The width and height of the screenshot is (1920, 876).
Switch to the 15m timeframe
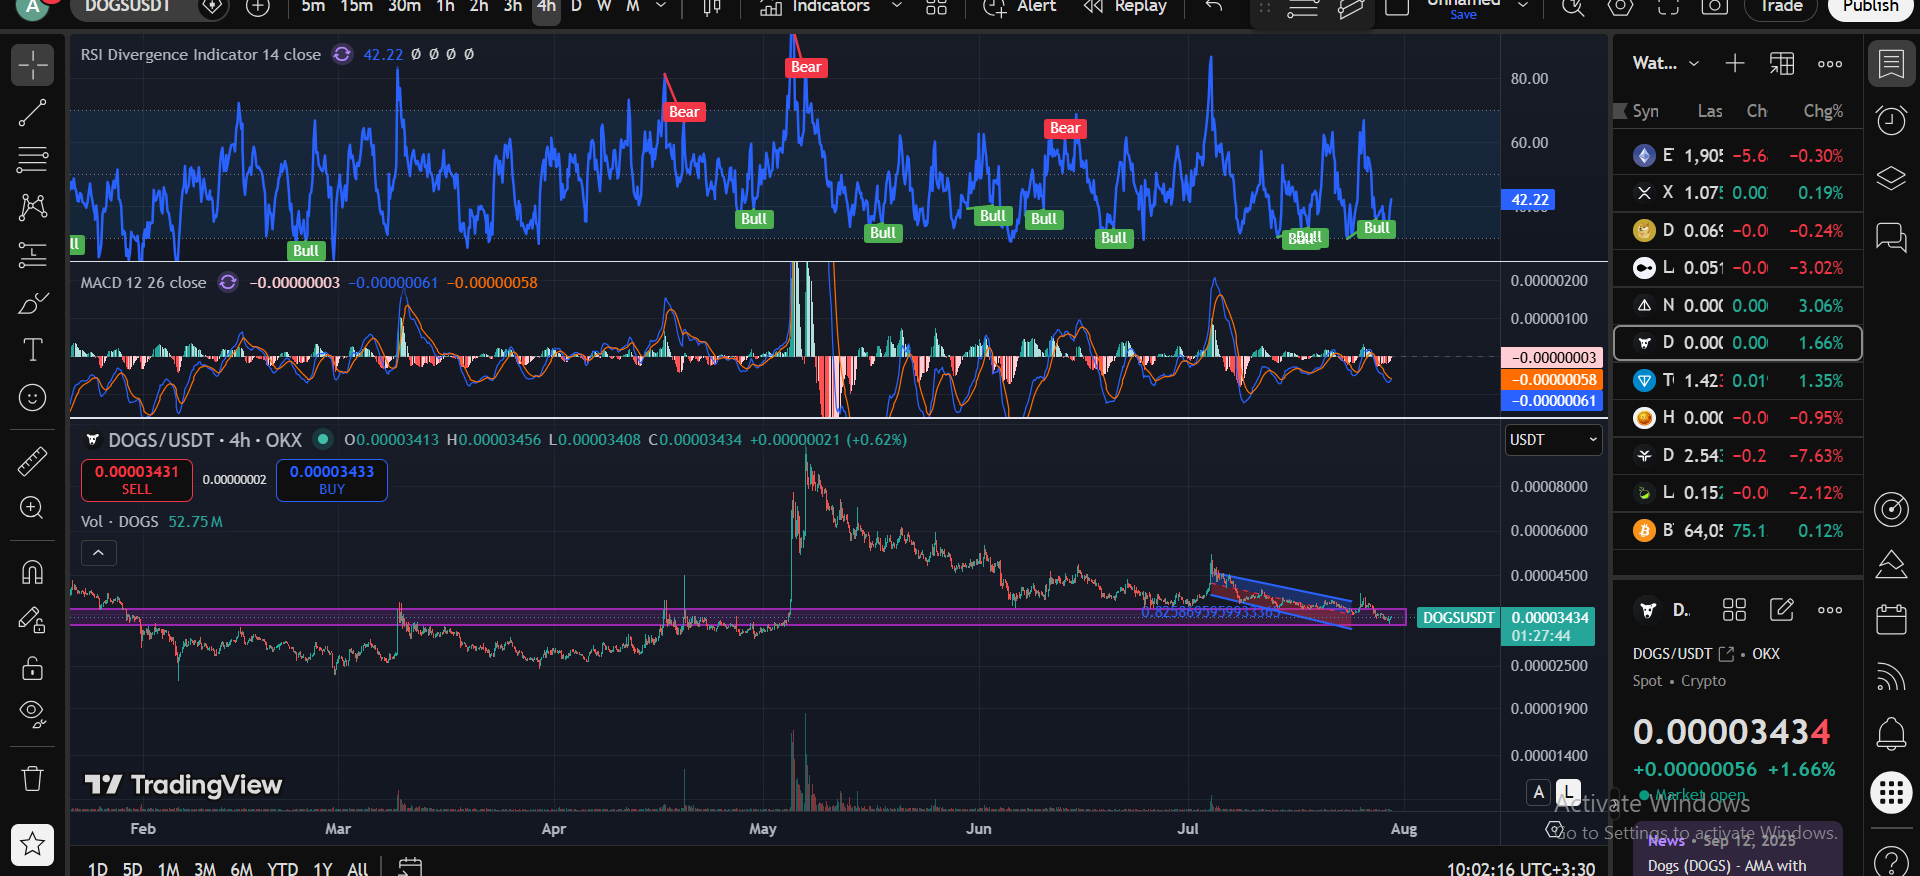tap(357, 6)
